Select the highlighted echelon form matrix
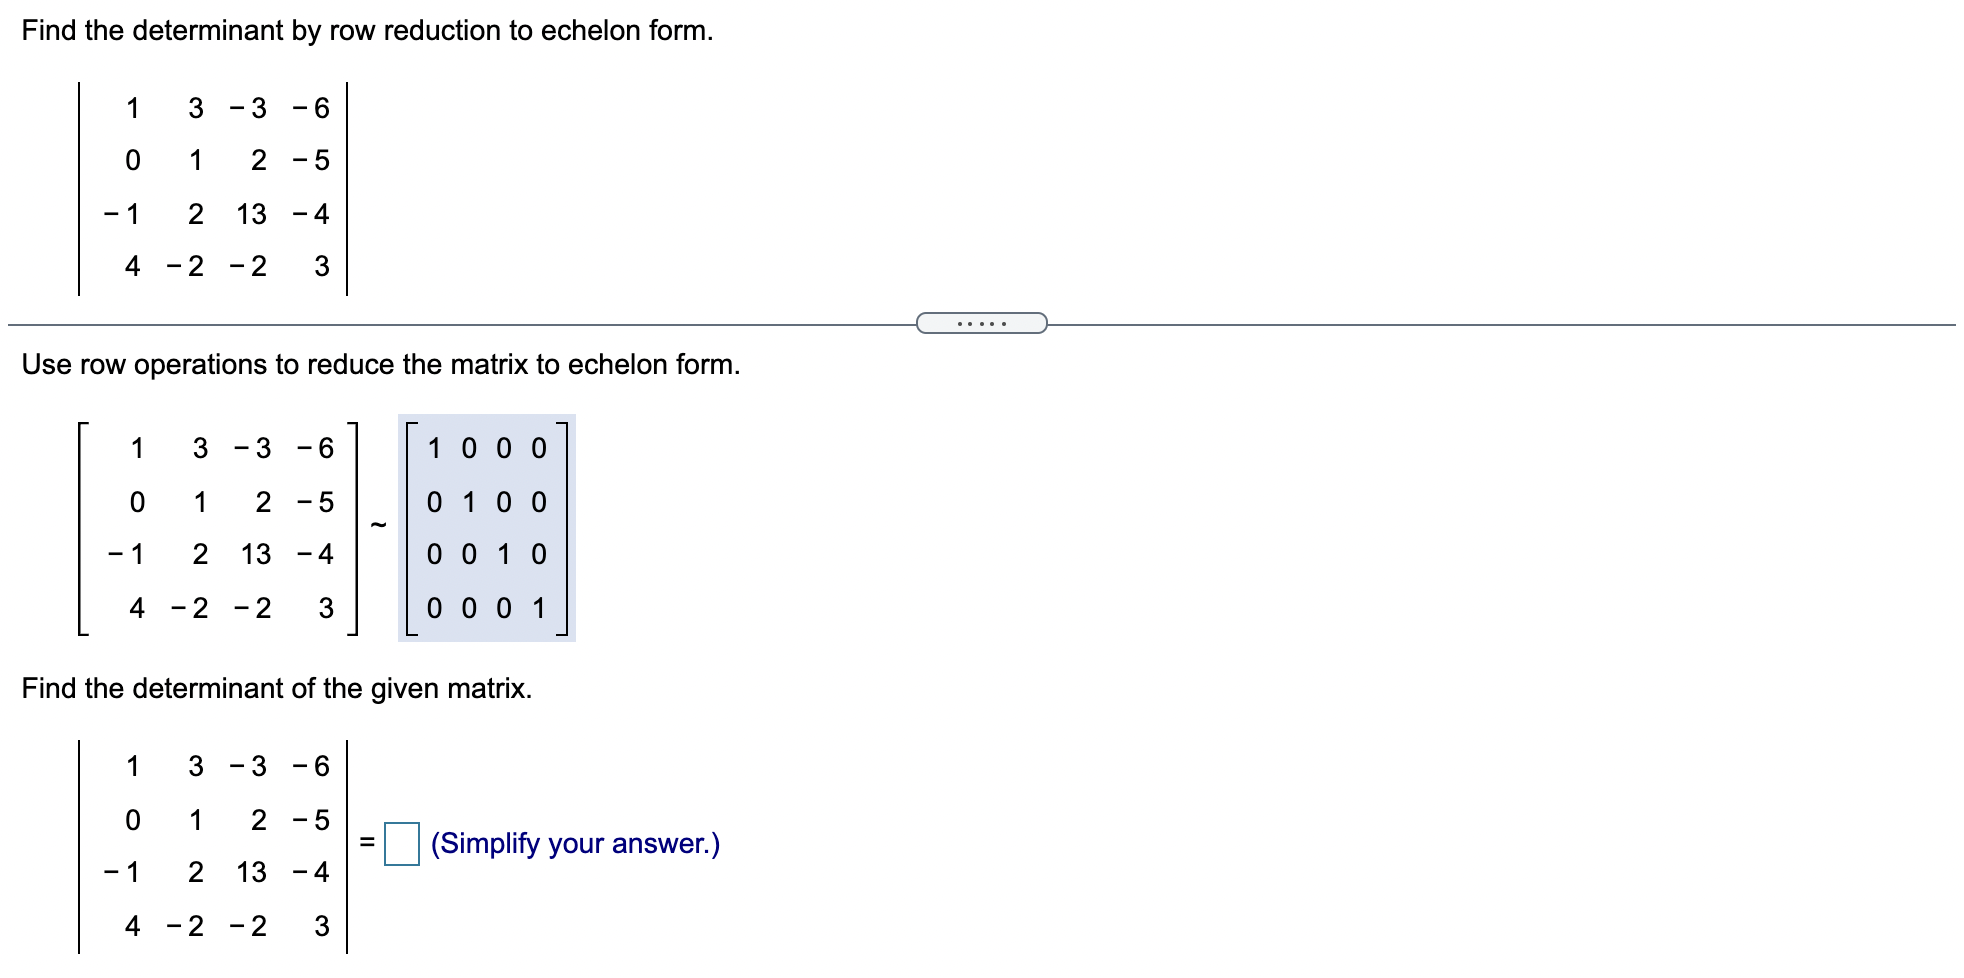This screenshot has height=978, width=1964. 487,528
